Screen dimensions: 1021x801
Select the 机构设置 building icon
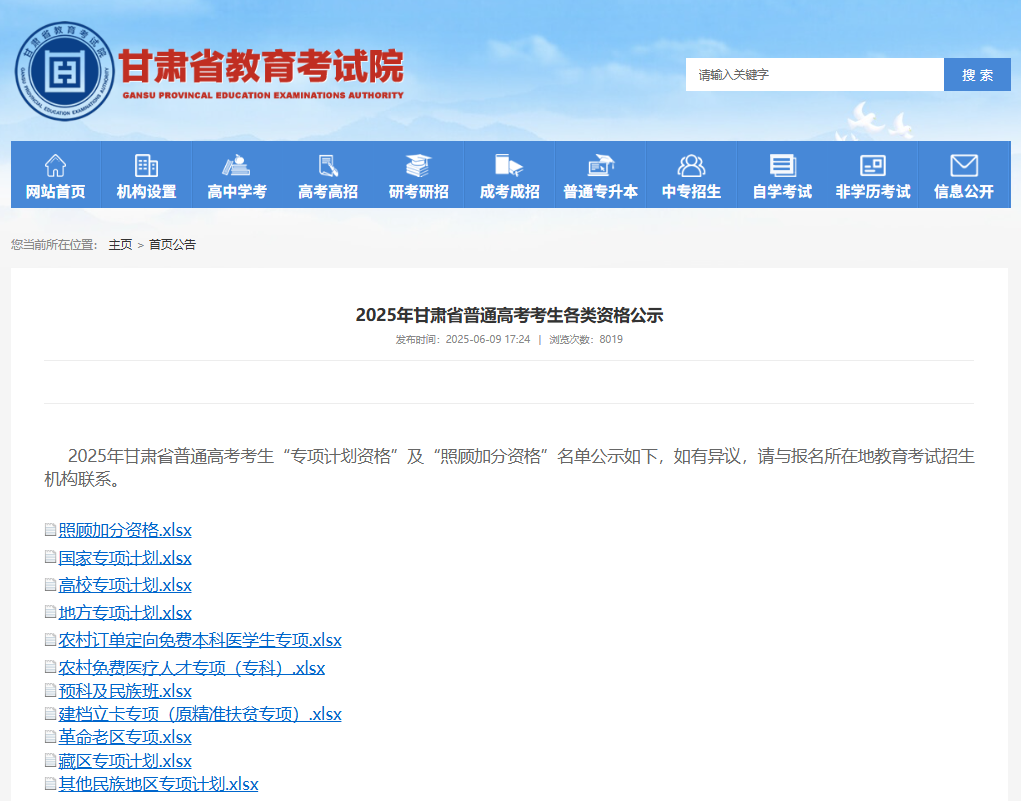(x=147, y=163)
